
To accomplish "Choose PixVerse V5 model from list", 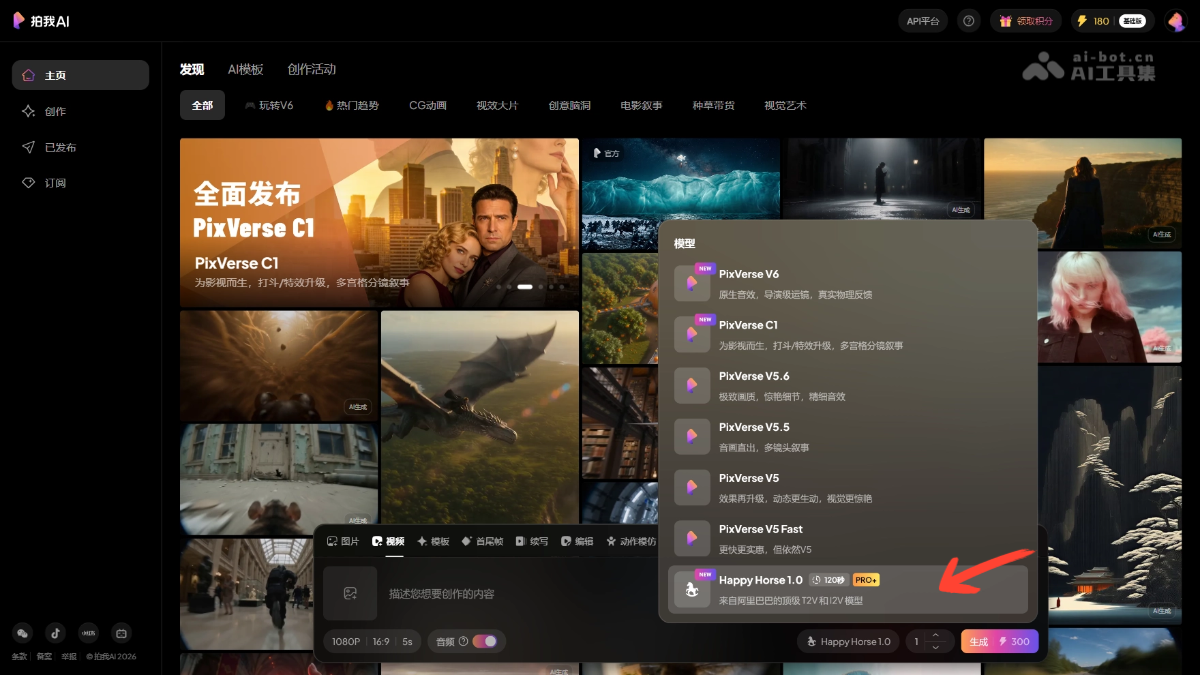I will coord(848,488).
